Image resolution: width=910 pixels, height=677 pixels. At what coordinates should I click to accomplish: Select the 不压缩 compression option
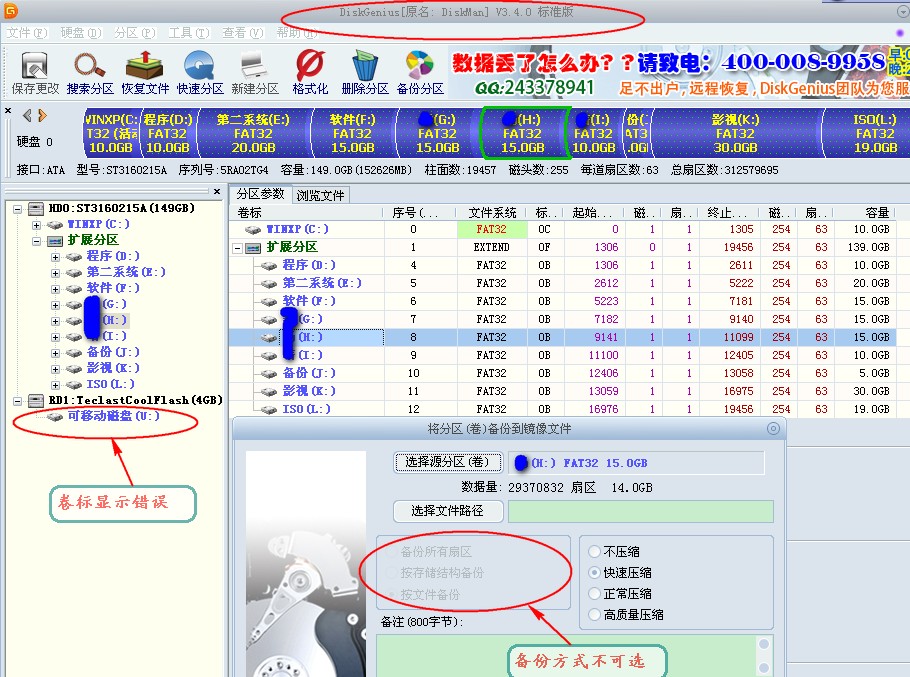coord(615,552)
